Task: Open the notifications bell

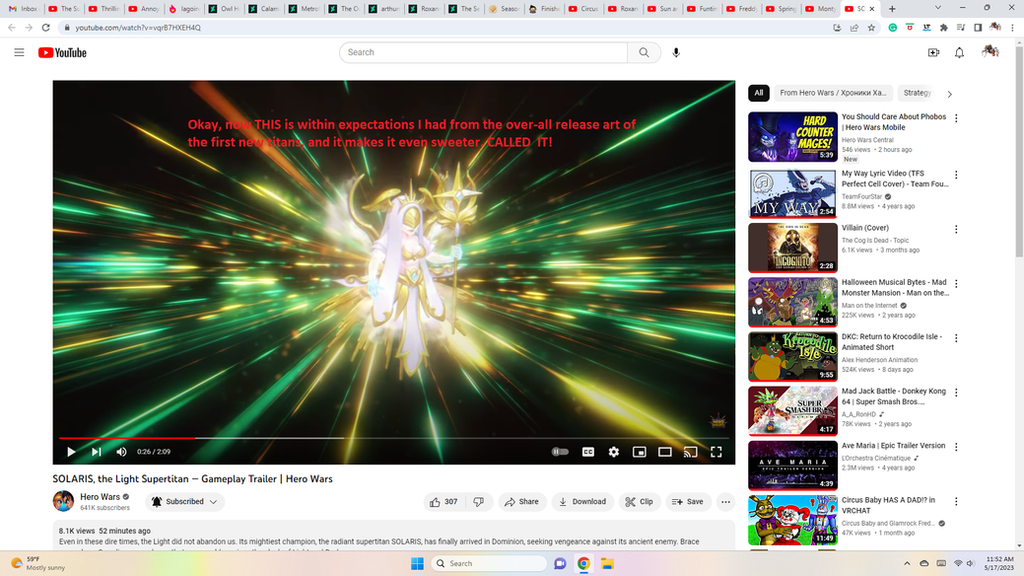Action: [959, 52]
